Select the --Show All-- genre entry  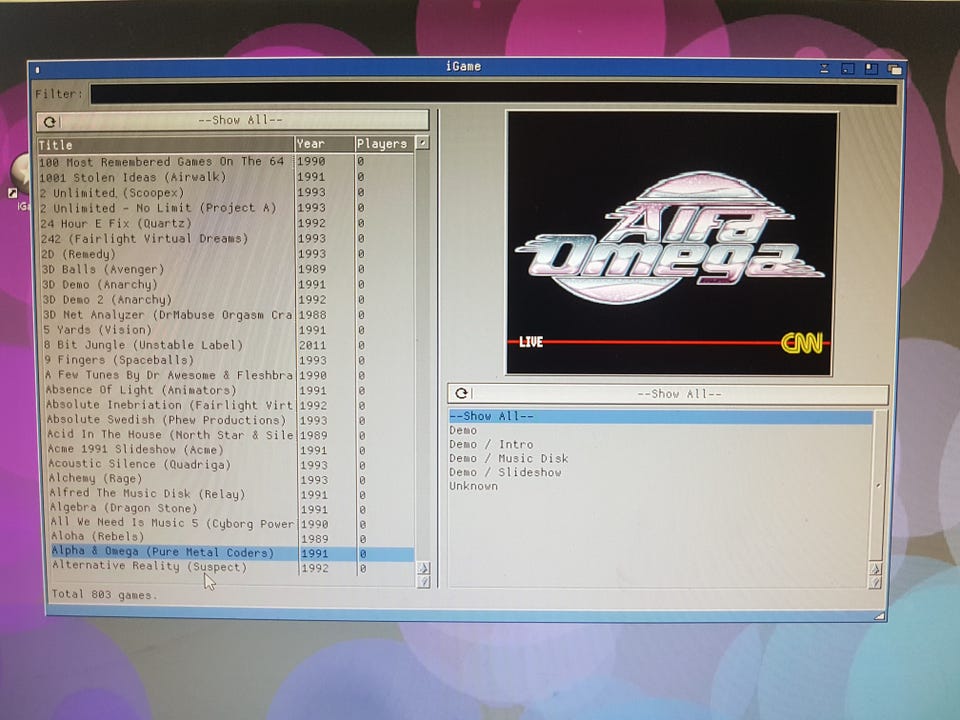(x=660, y=416)
